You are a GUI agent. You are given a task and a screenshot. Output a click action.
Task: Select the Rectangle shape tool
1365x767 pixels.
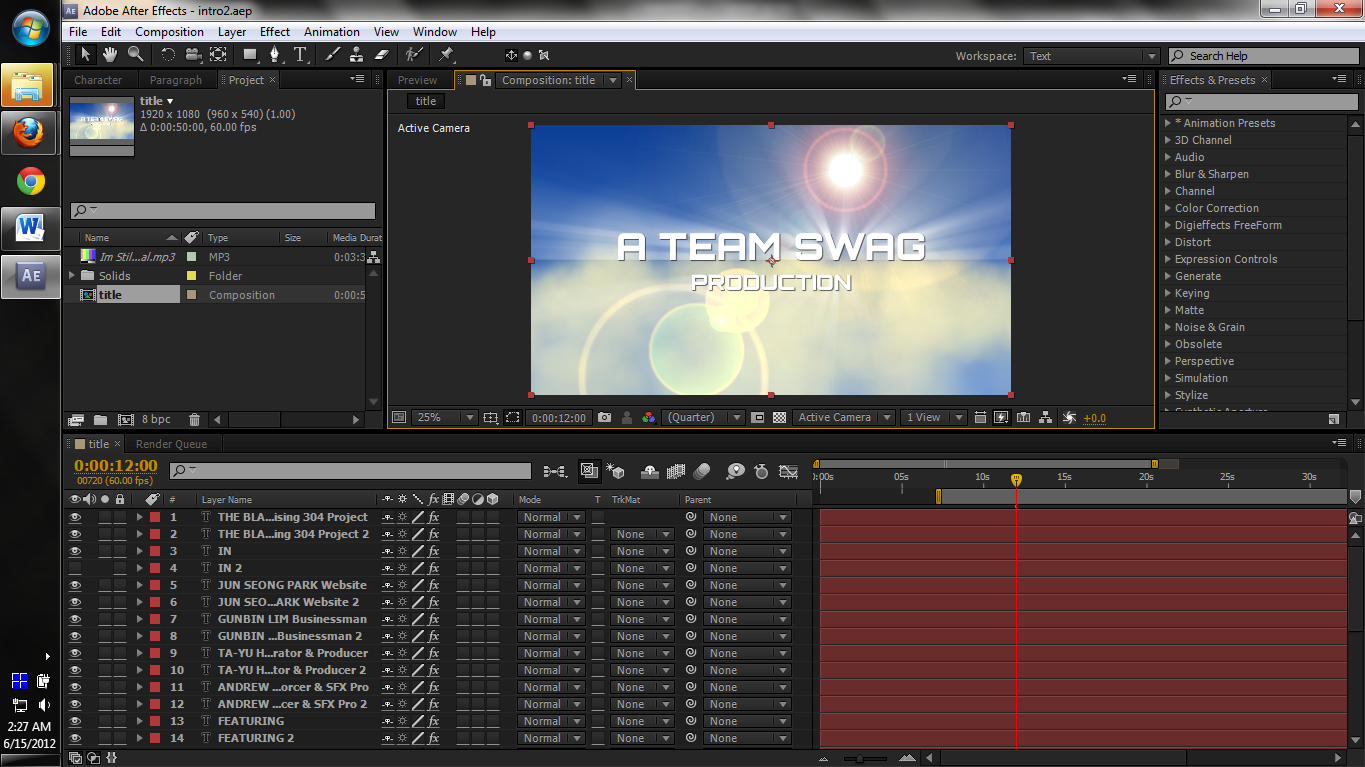[x=250, y=55]
